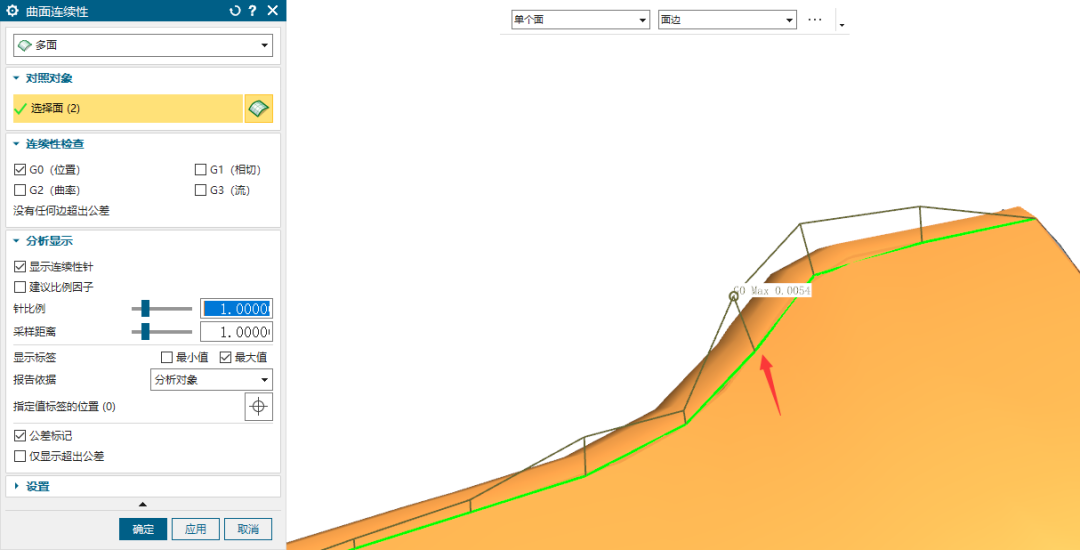Open the 多面 type dropdown
Viewport: 1080px width, 550px height.
tap(143, 45)
